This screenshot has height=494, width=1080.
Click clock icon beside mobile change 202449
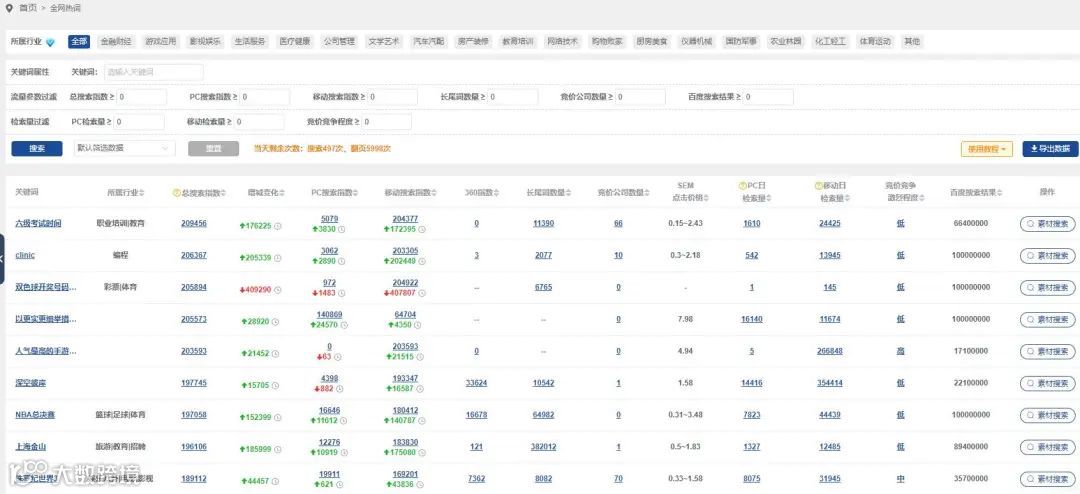coord(422,261)
